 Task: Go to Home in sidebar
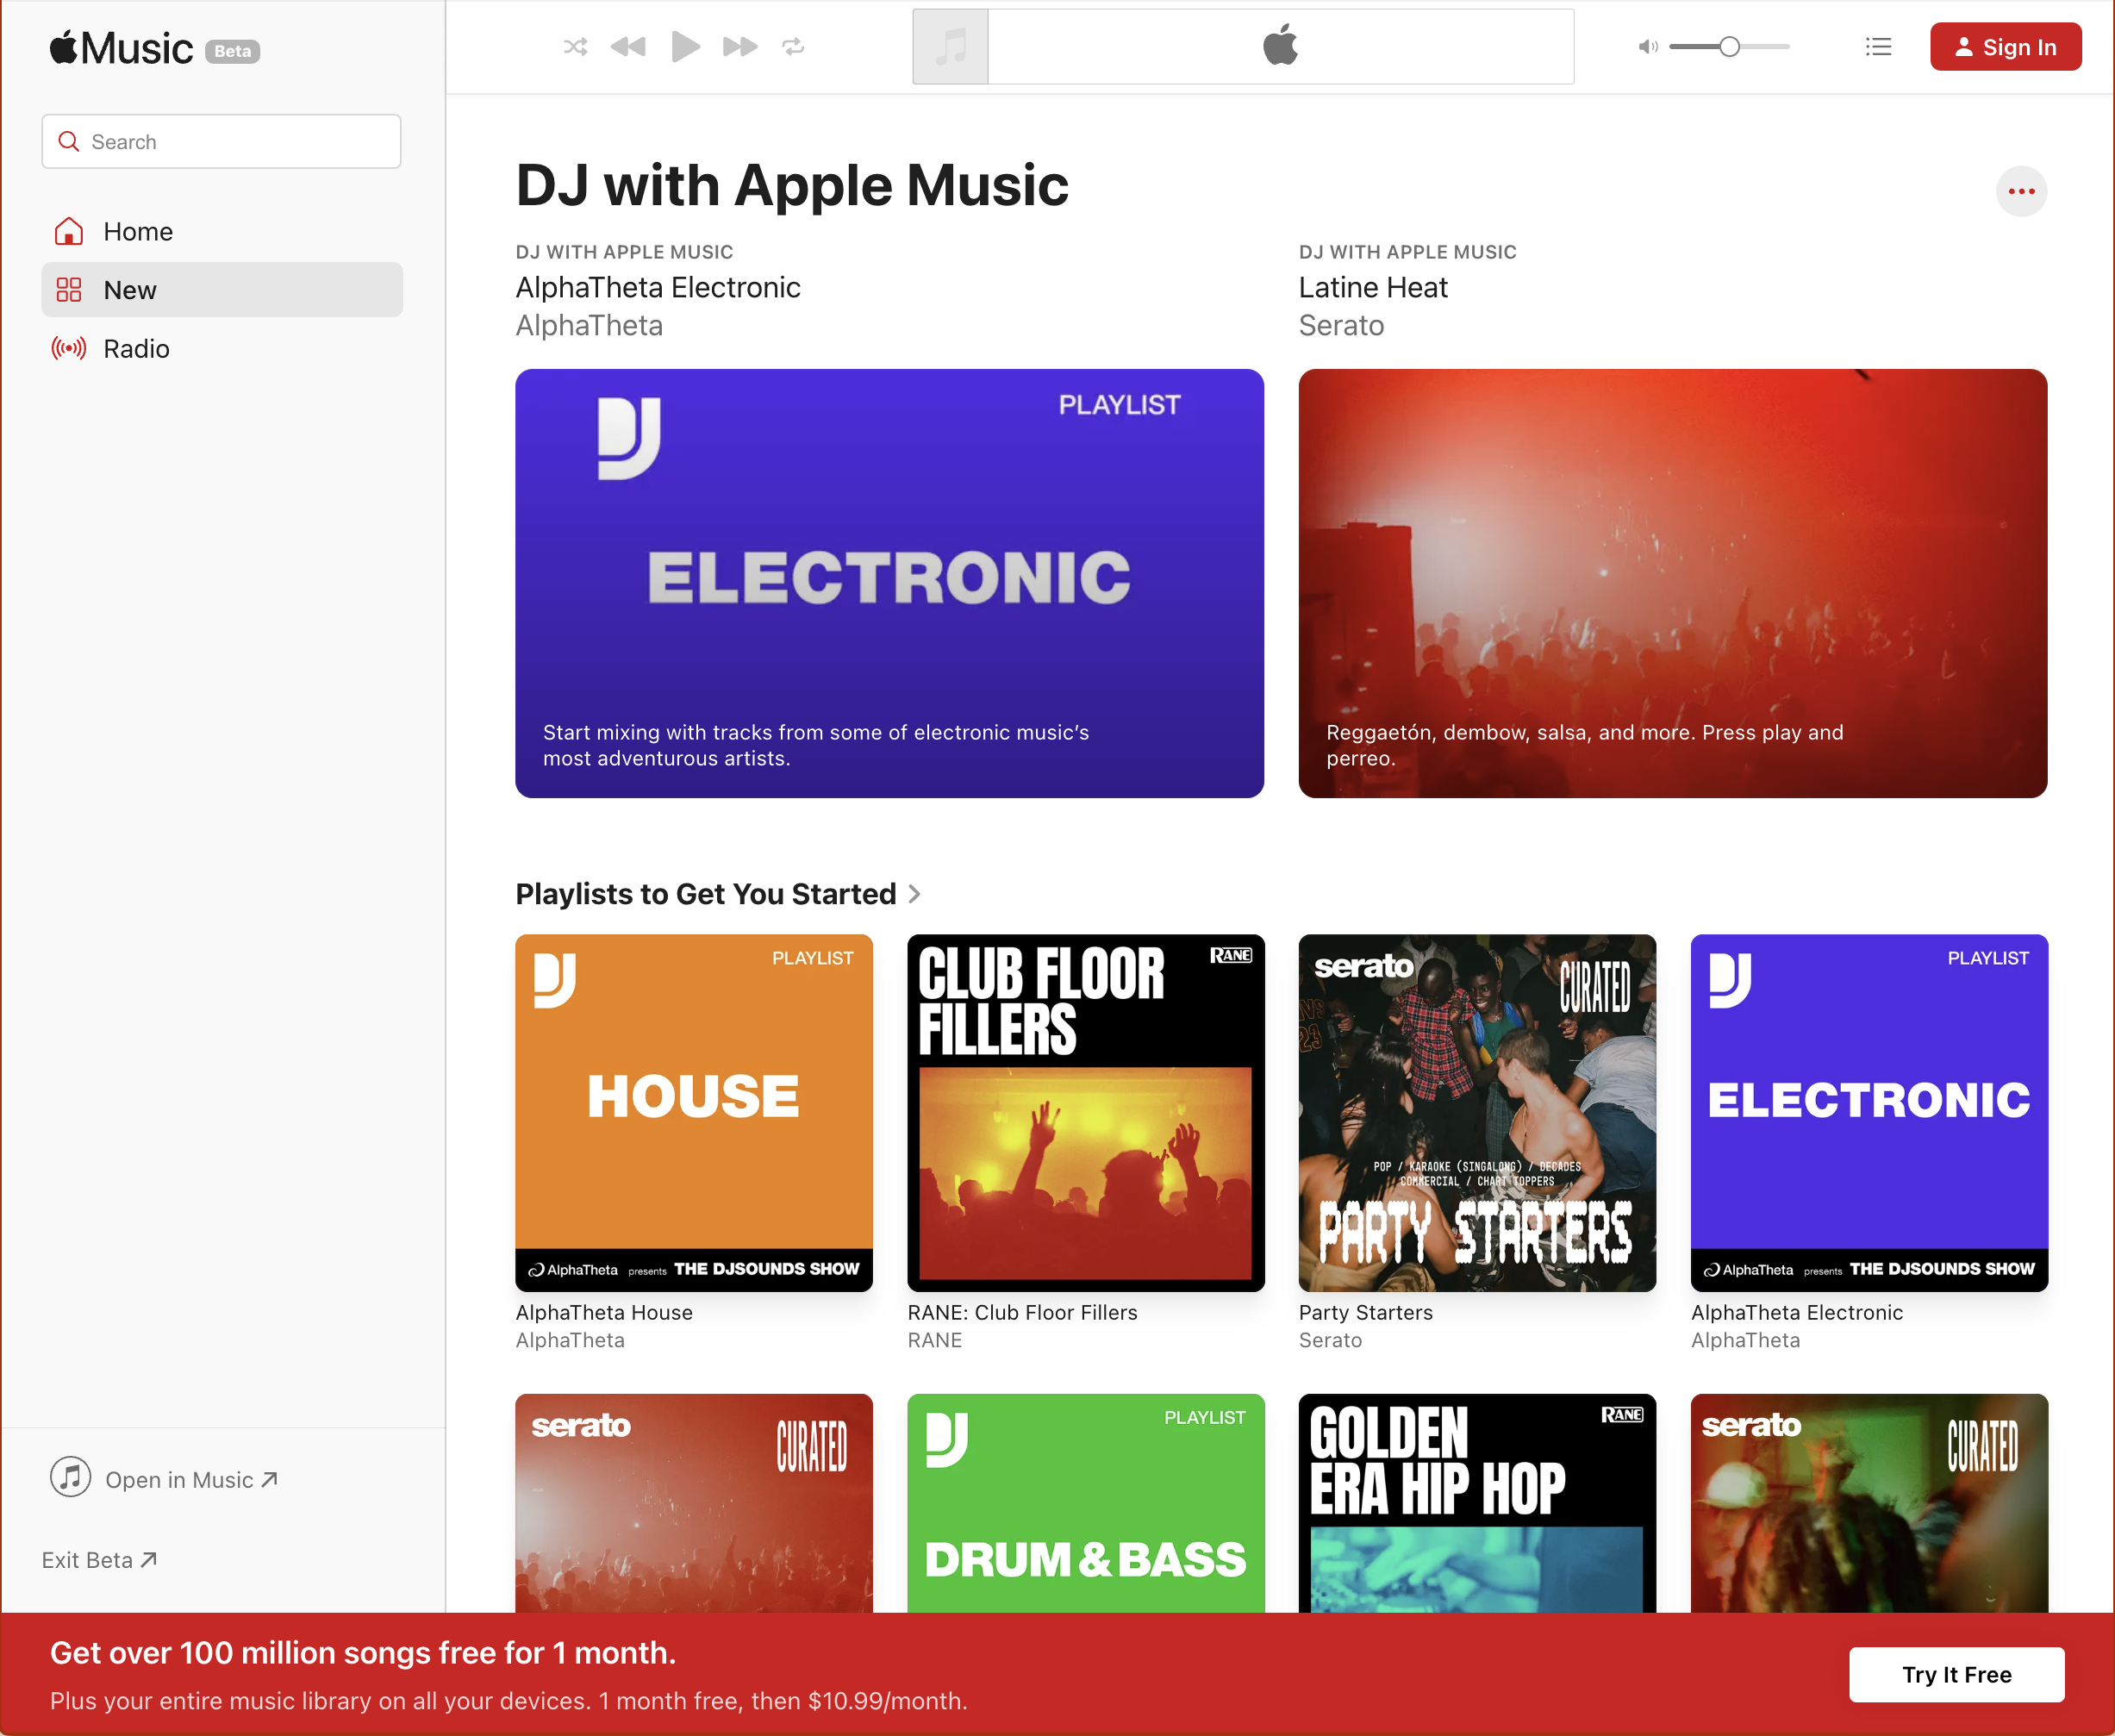click(x=222, y=231)
